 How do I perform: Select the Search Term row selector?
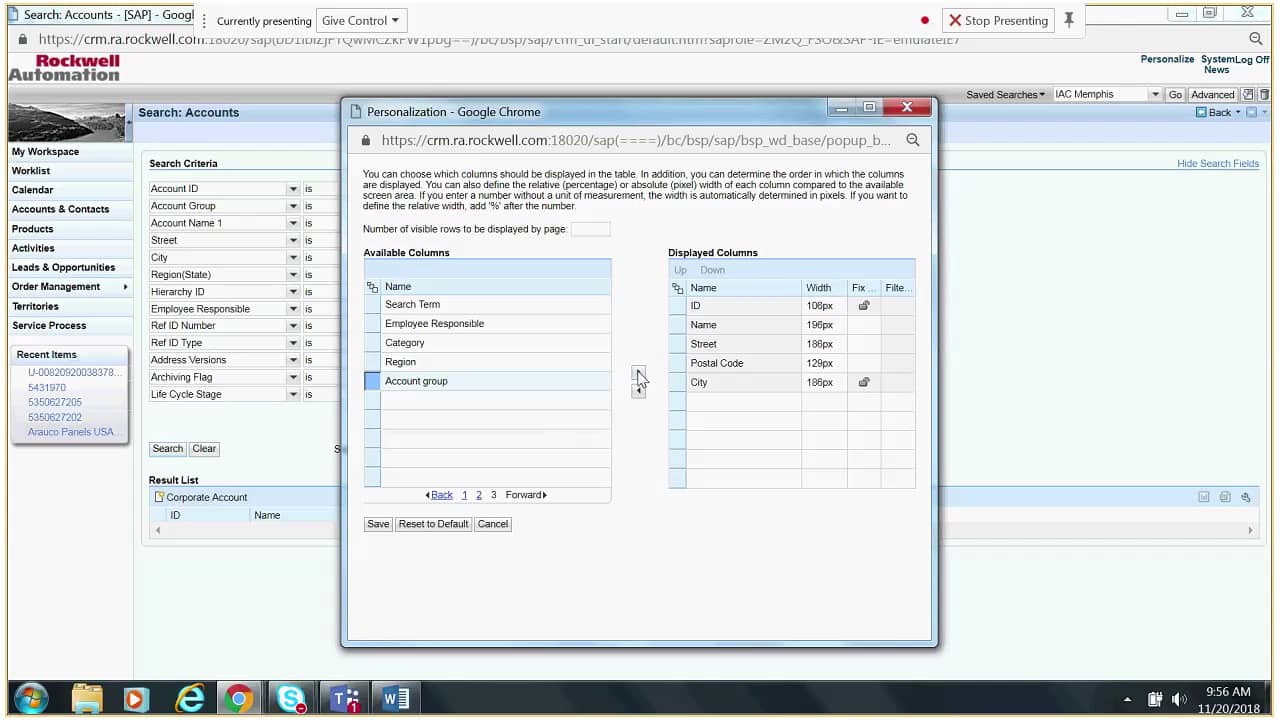(372, 305)
